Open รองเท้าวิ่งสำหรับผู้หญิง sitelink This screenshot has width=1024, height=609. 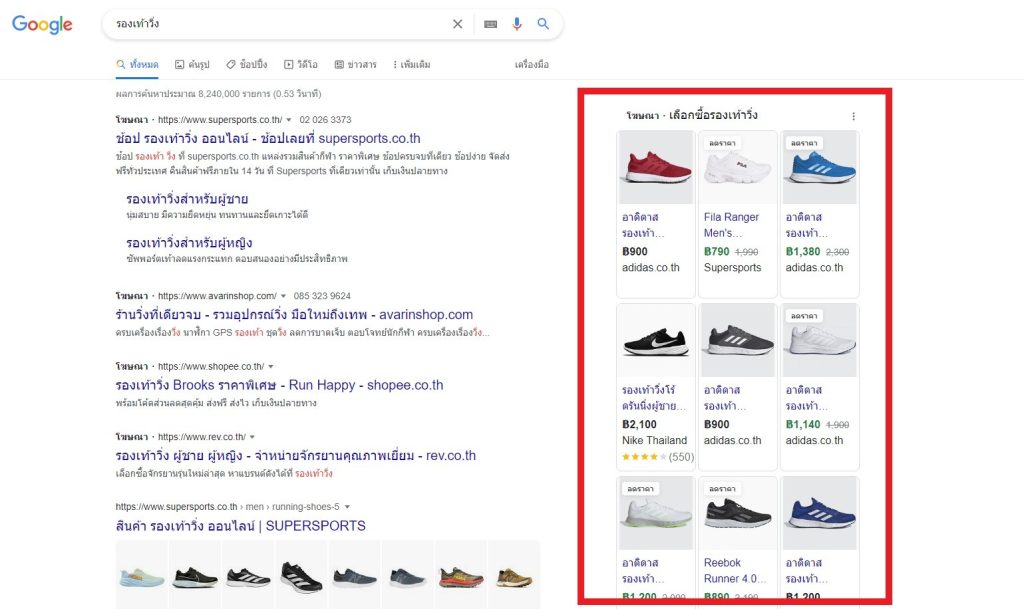[189, 243]
